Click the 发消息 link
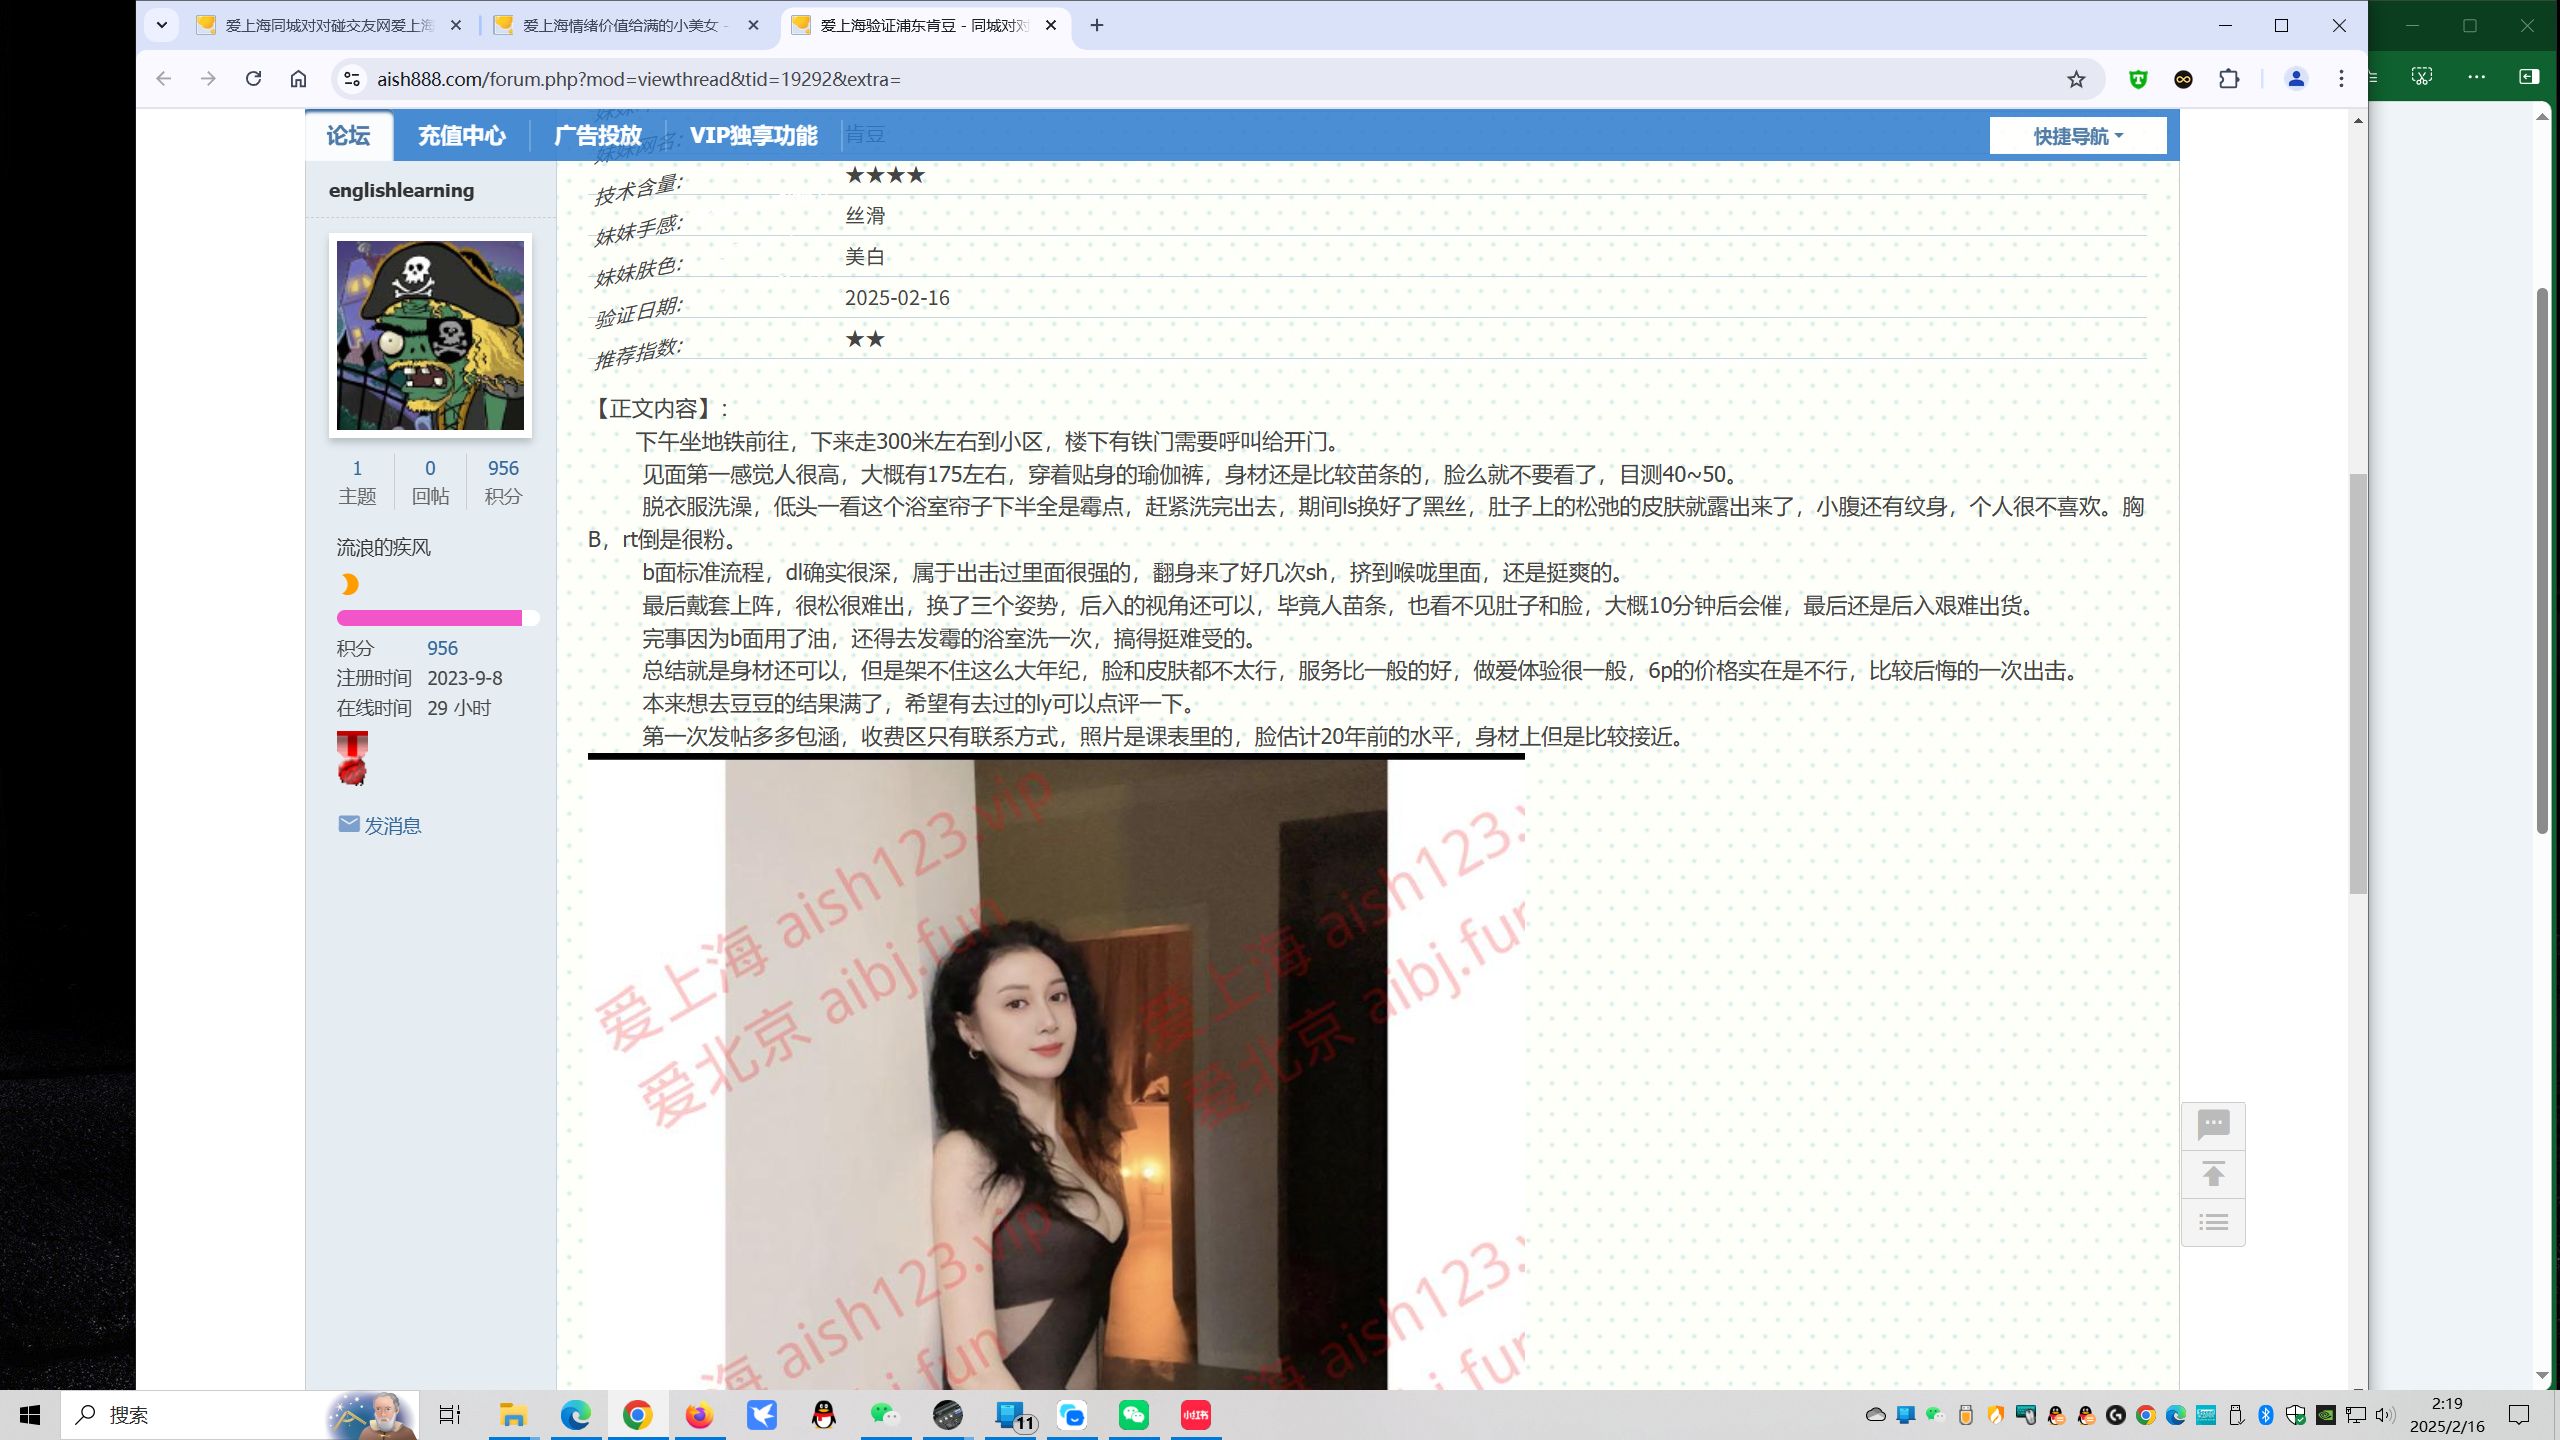2560x1440 pixels. click(x=391, y=826)
